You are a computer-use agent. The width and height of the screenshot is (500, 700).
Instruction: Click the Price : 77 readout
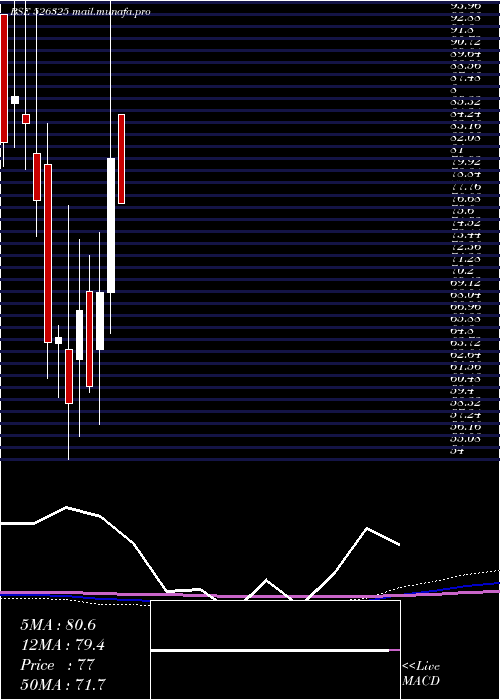point(57,665)
